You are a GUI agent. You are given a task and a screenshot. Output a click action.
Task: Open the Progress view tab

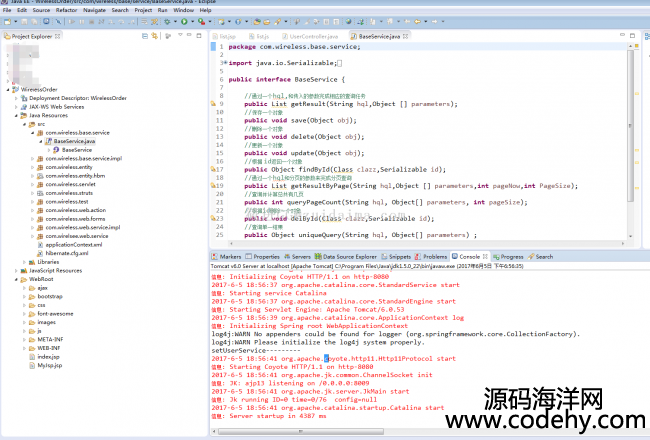click(x=508, y=257)
